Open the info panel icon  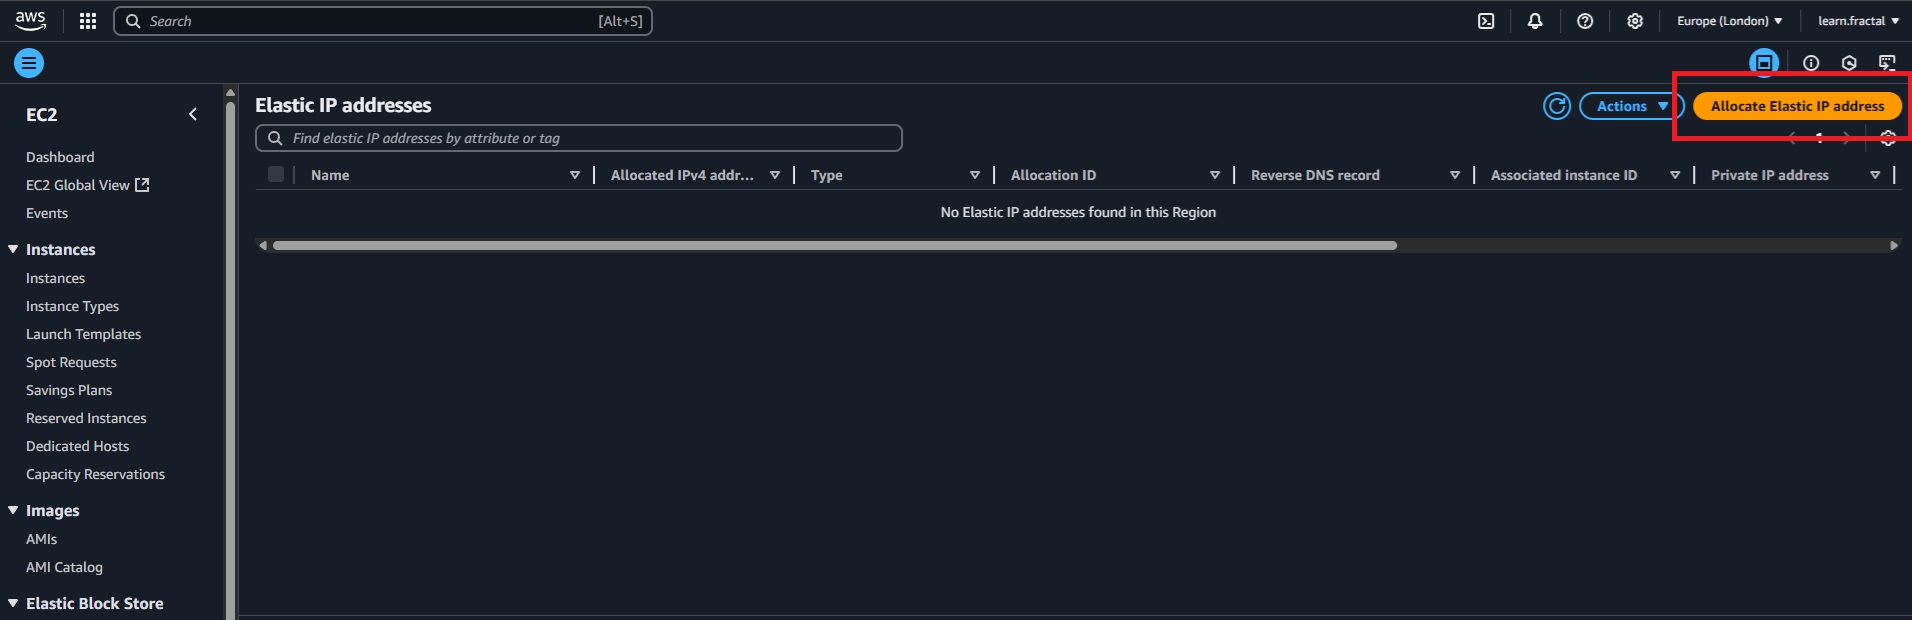(1811, 63)
